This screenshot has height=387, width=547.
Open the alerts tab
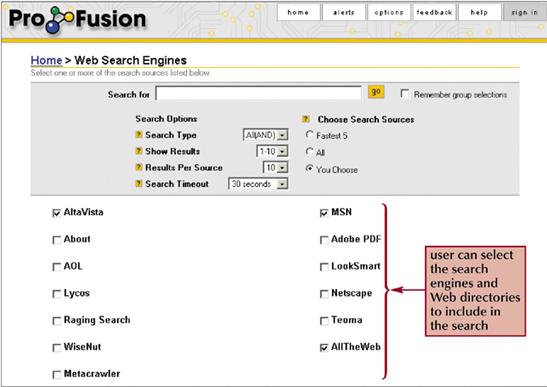(344, 12)
